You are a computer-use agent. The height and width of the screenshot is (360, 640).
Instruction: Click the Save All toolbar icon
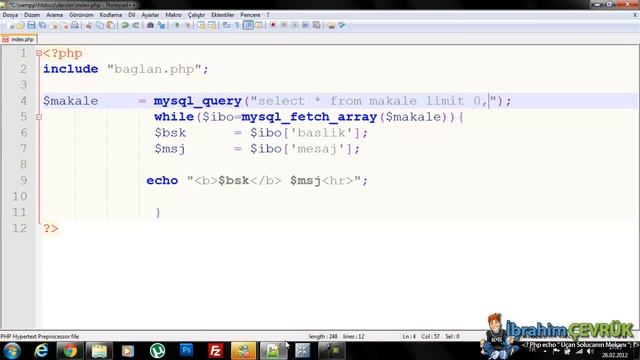coord(42,25)
